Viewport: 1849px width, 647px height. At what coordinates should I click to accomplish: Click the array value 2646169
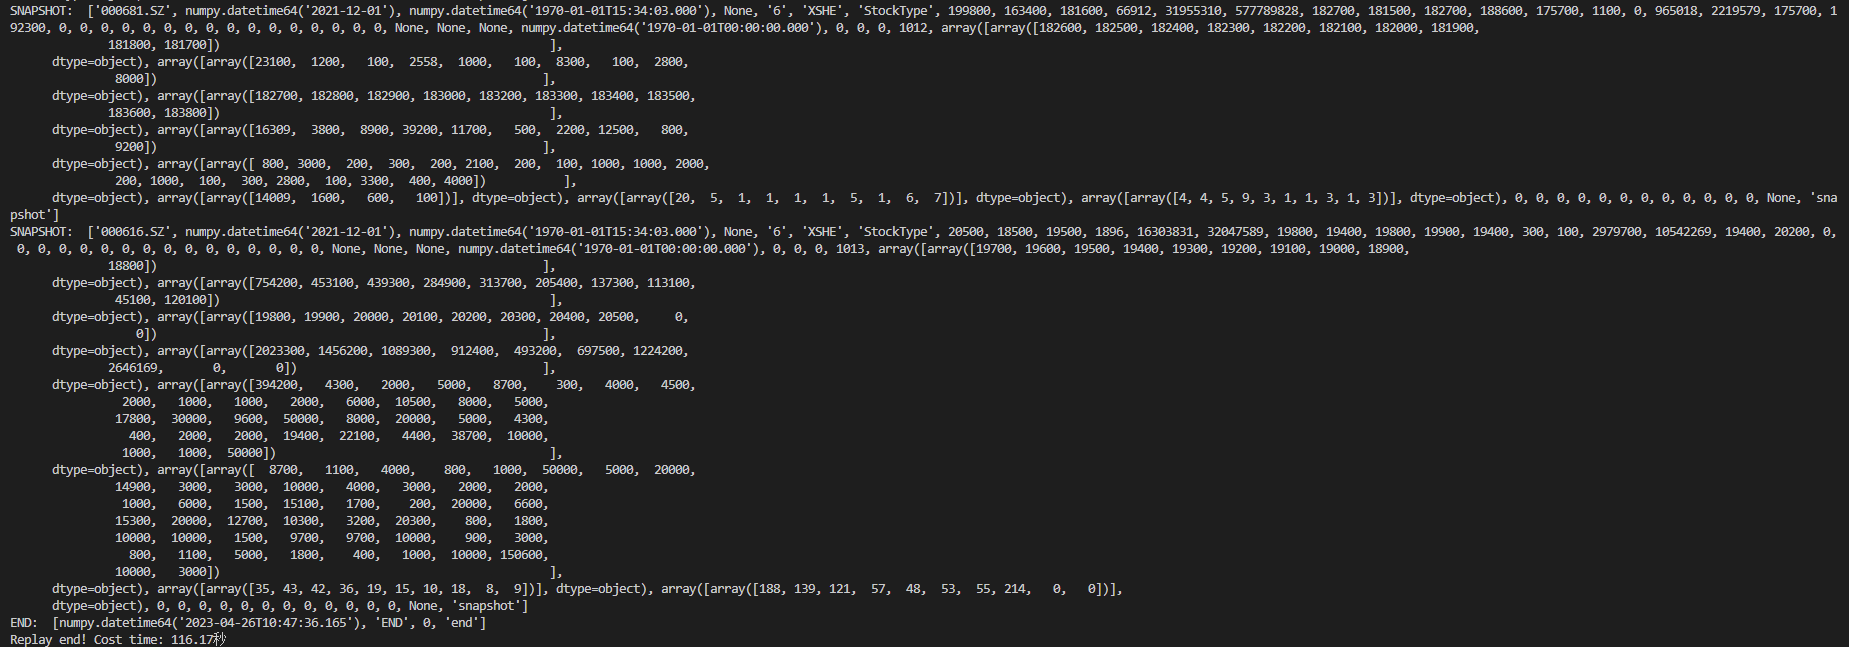click(x=136, y=368)
